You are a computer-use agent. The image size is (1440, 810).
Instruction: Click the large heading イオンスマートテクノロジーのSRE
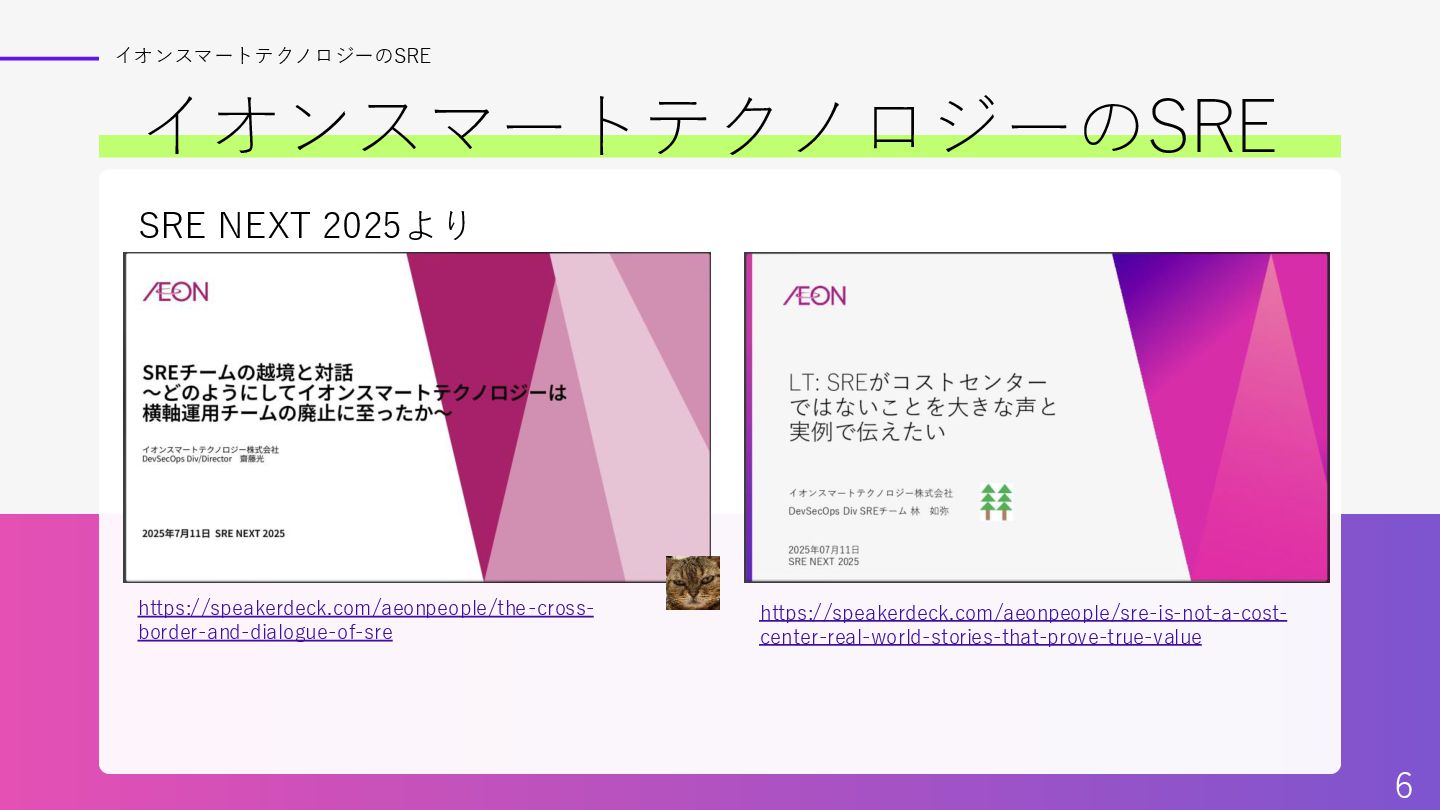[x=710, y=125]
